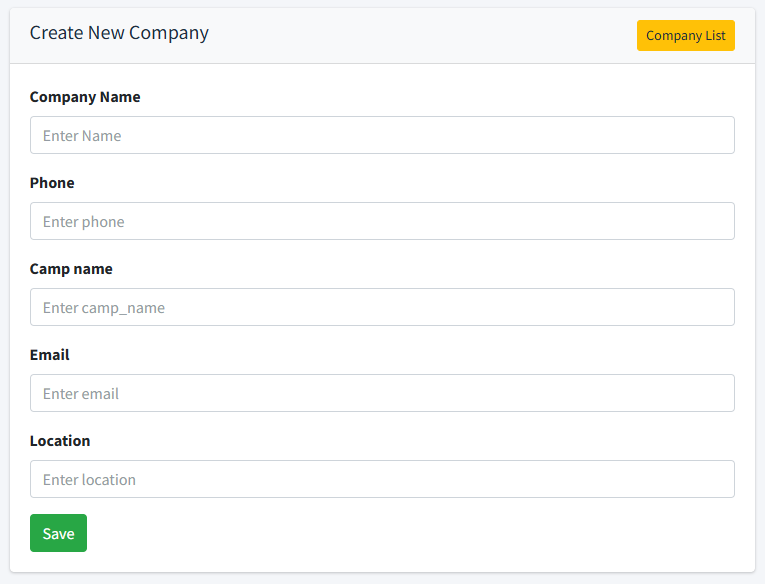
Task: Click the "Enter email" placeholder text
Action: coord(81,394)
